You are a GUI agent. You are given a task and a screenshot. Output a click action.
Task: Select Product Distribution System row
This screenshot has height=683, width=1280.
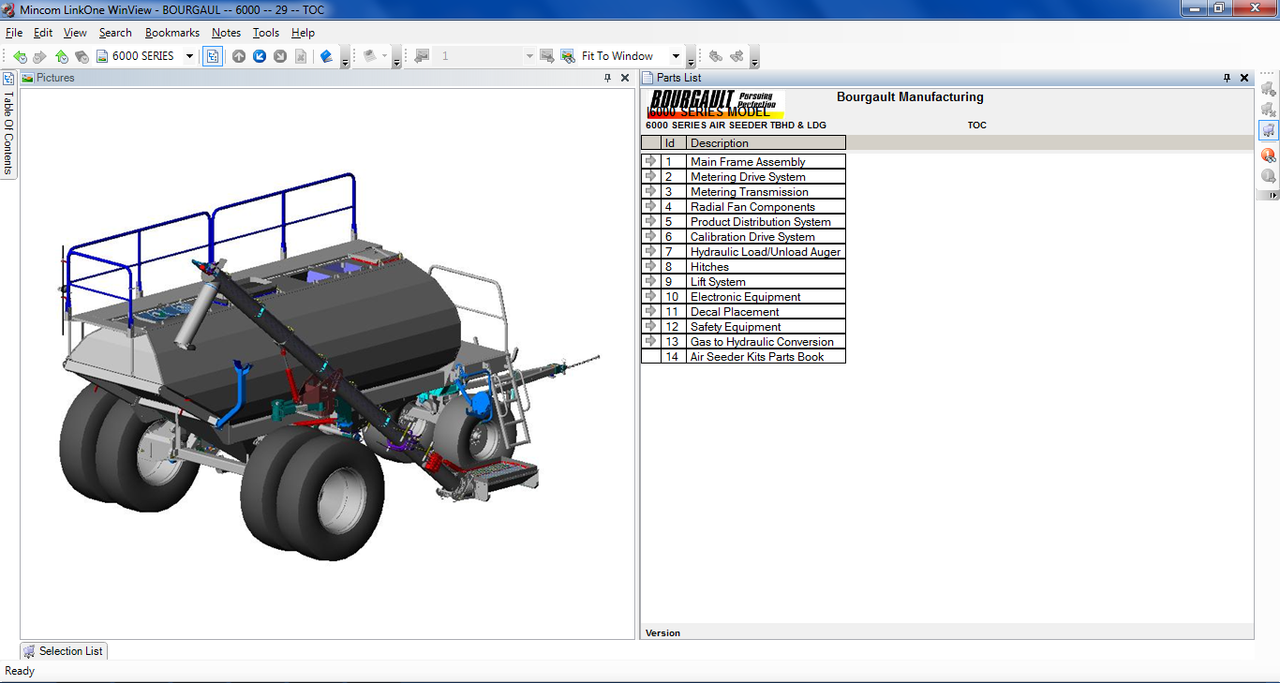743,221
